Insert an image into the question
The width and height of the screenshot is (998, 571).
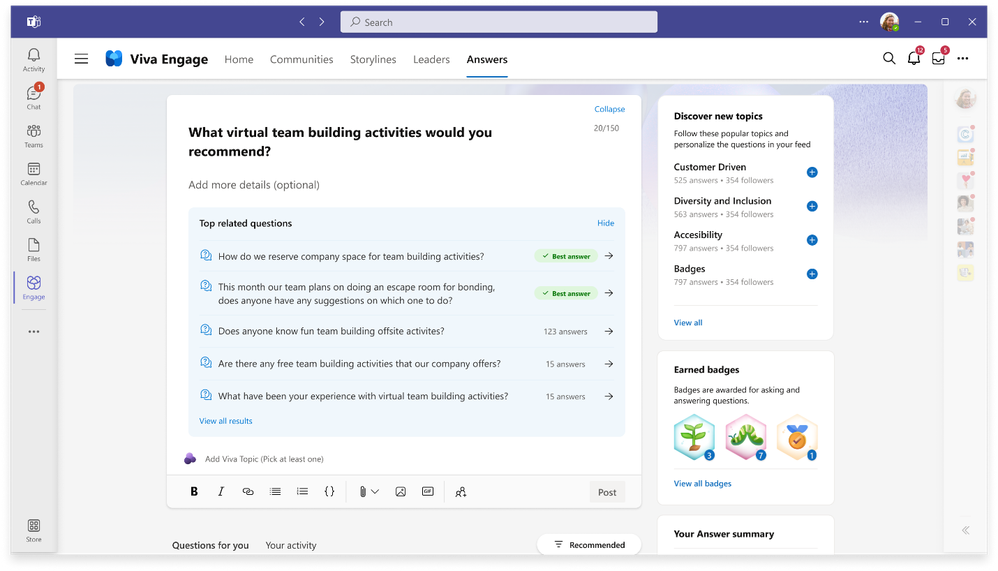400,491
